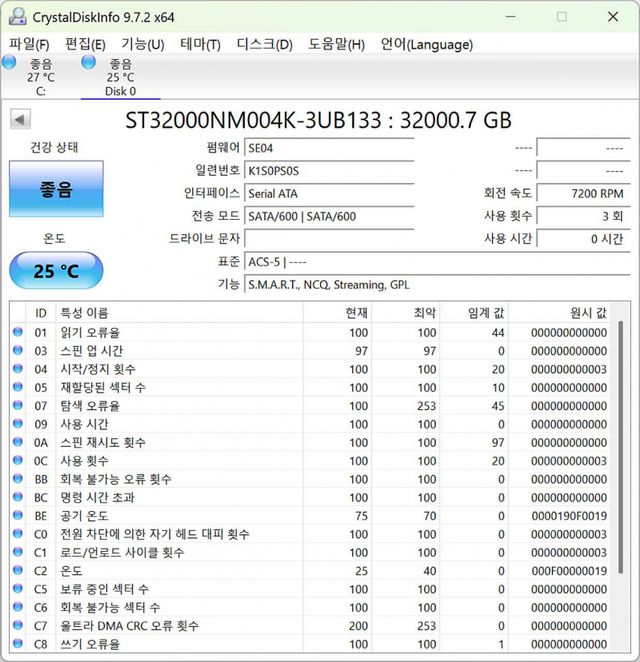Viewport: 640px width, 662px height.
Task: Click the 좋음 health status button
Action: pyautogui.click(x=55, y=189)
